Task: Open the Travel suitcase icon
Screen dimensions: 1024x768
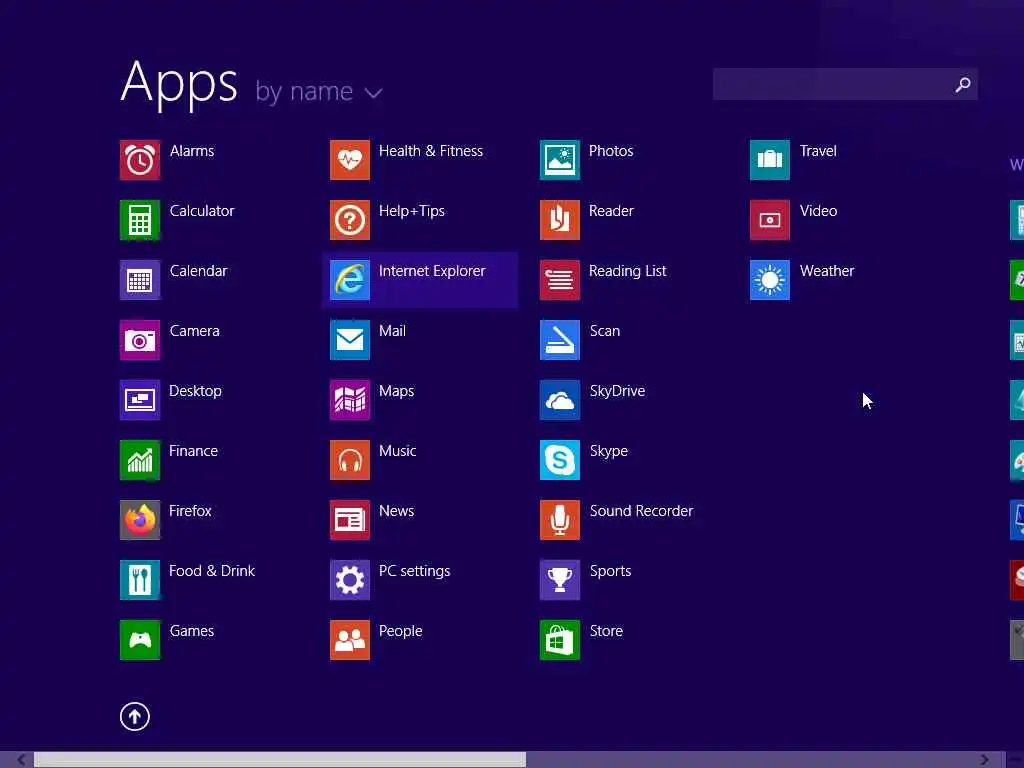Action: (770, 160)
